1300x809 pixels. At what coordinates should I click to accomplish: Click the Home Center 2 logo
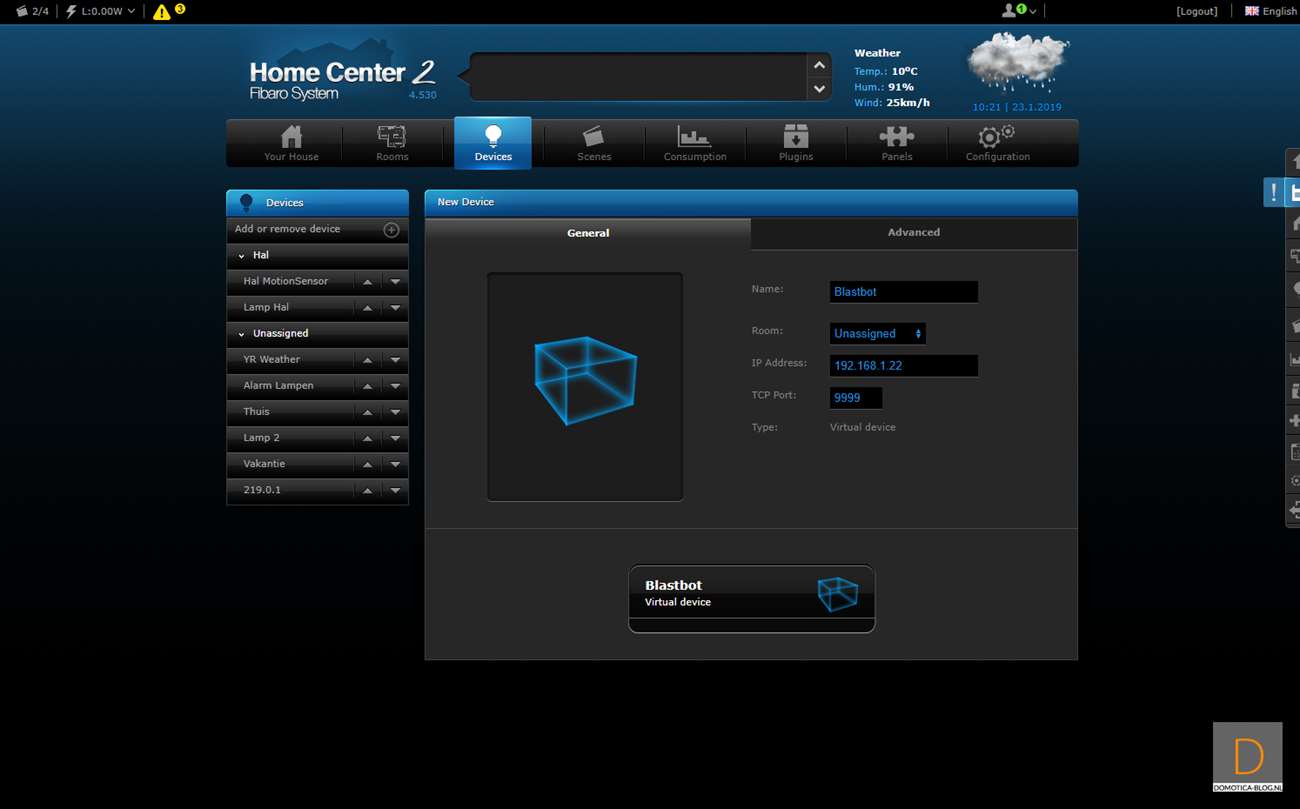(342, 78)
